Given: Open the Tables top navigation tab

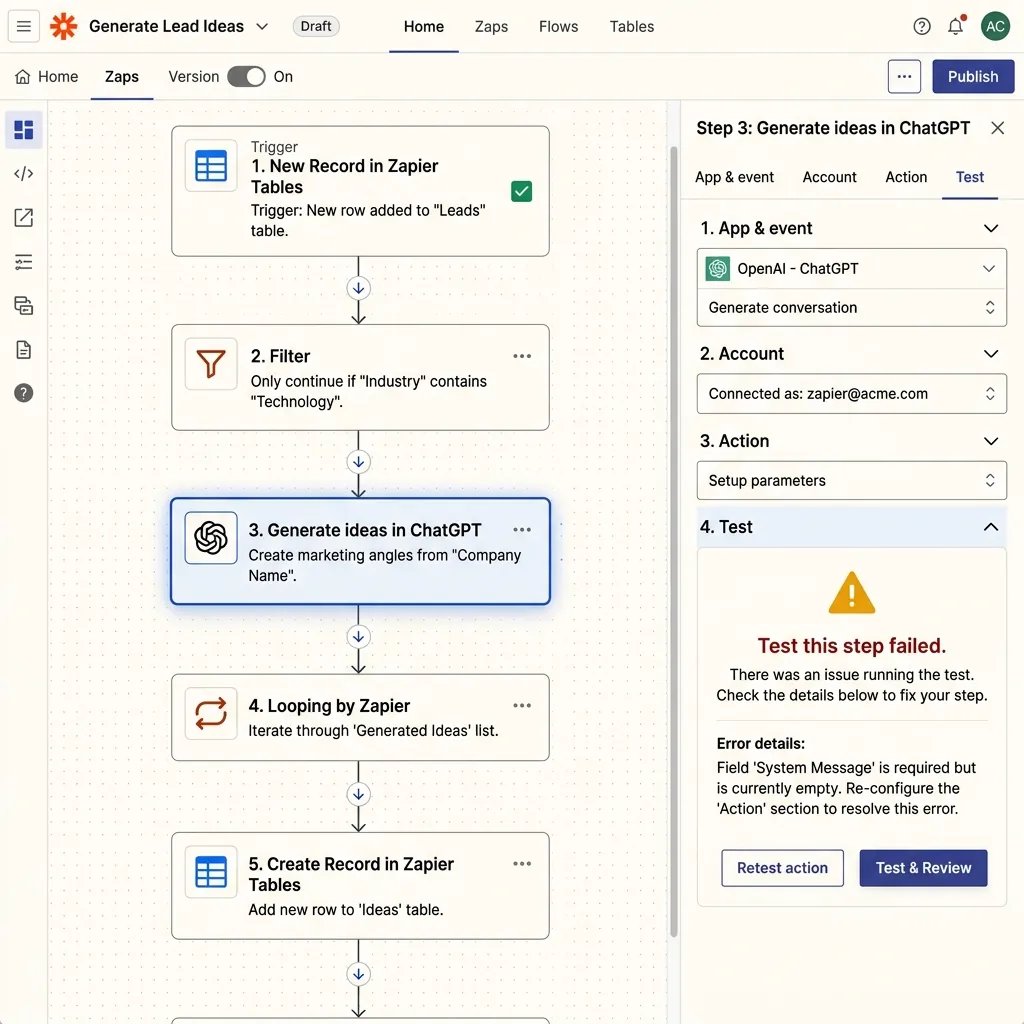Looking at the screenshot, I should (x=632, y=27).
